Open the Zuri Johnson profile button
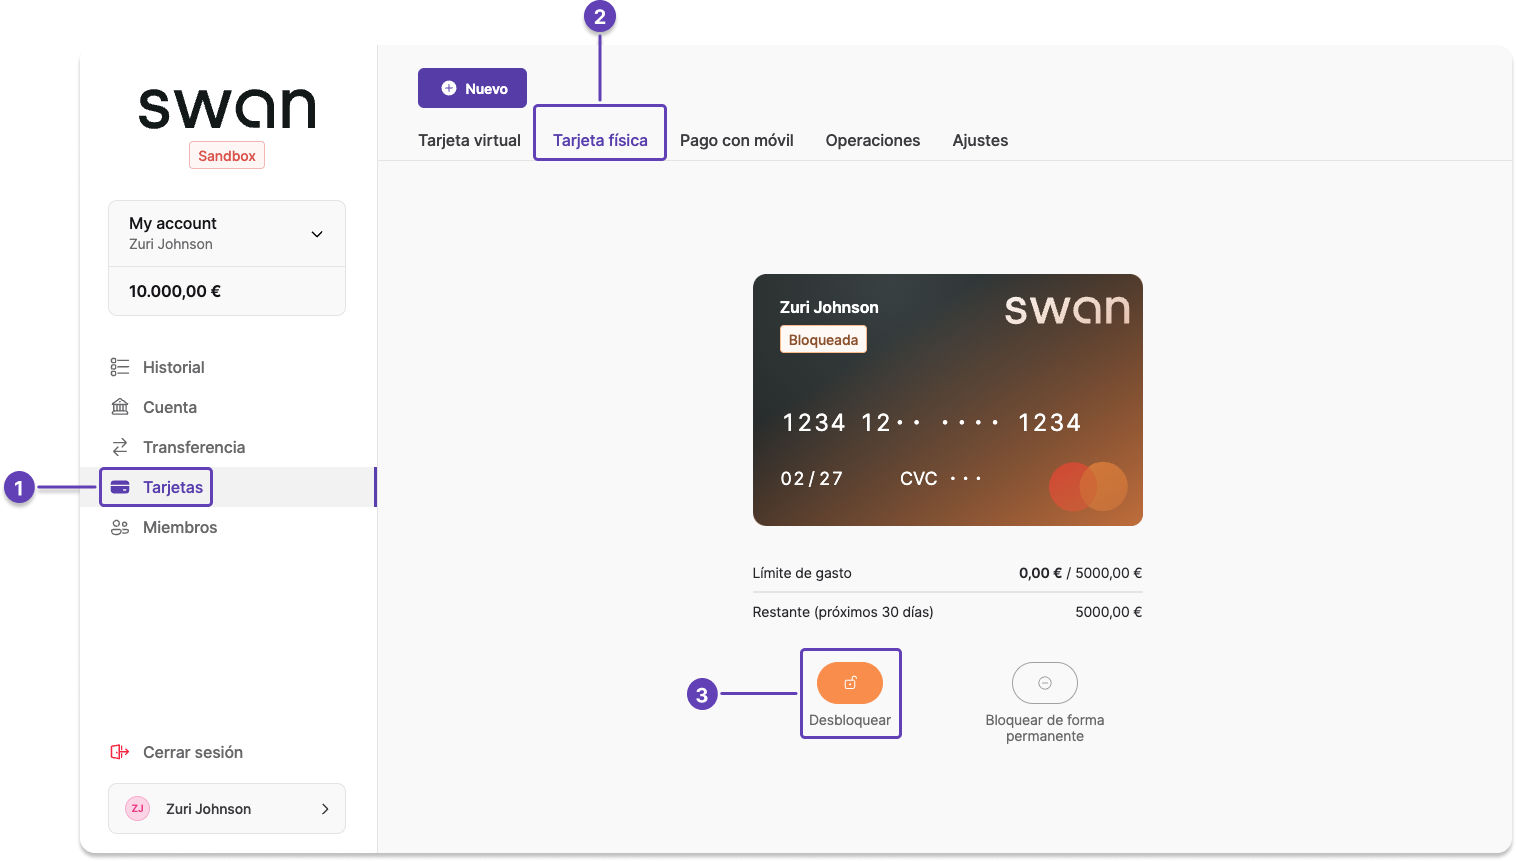1516x861 pixels. (x=227, y=808)
